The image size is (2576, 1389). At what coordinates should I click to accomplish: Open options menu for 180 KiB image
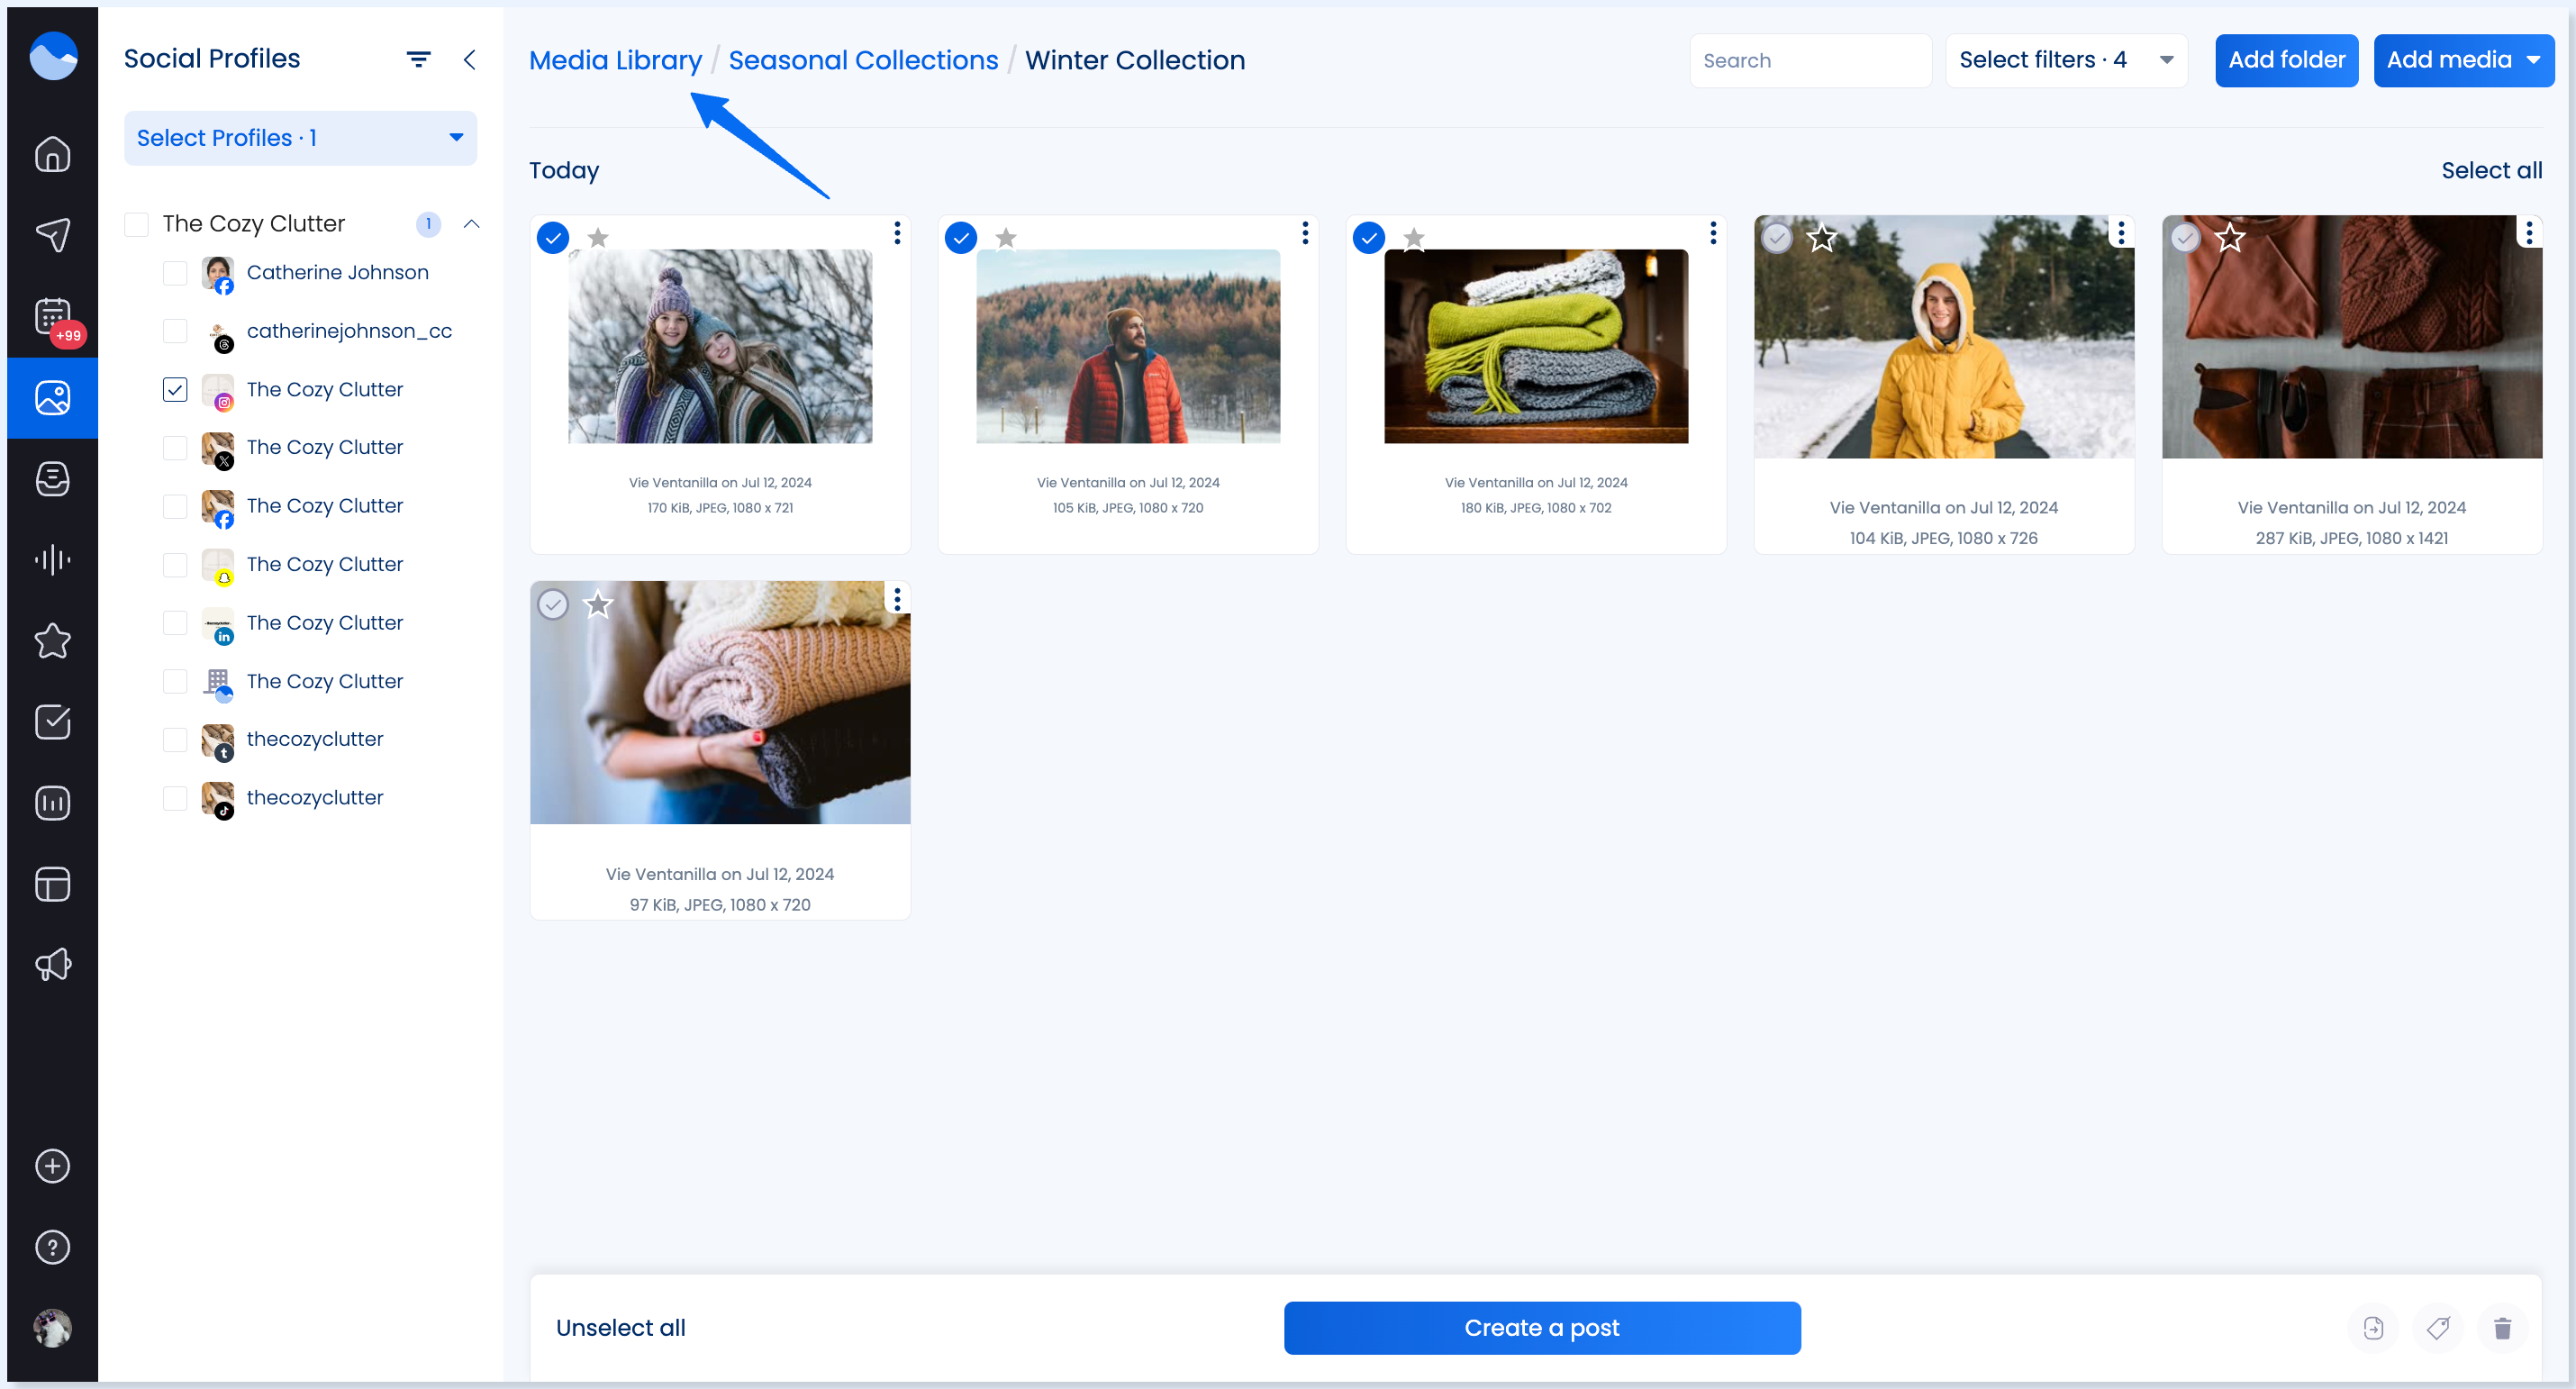pyautogui.click(x=1713, y=233)
